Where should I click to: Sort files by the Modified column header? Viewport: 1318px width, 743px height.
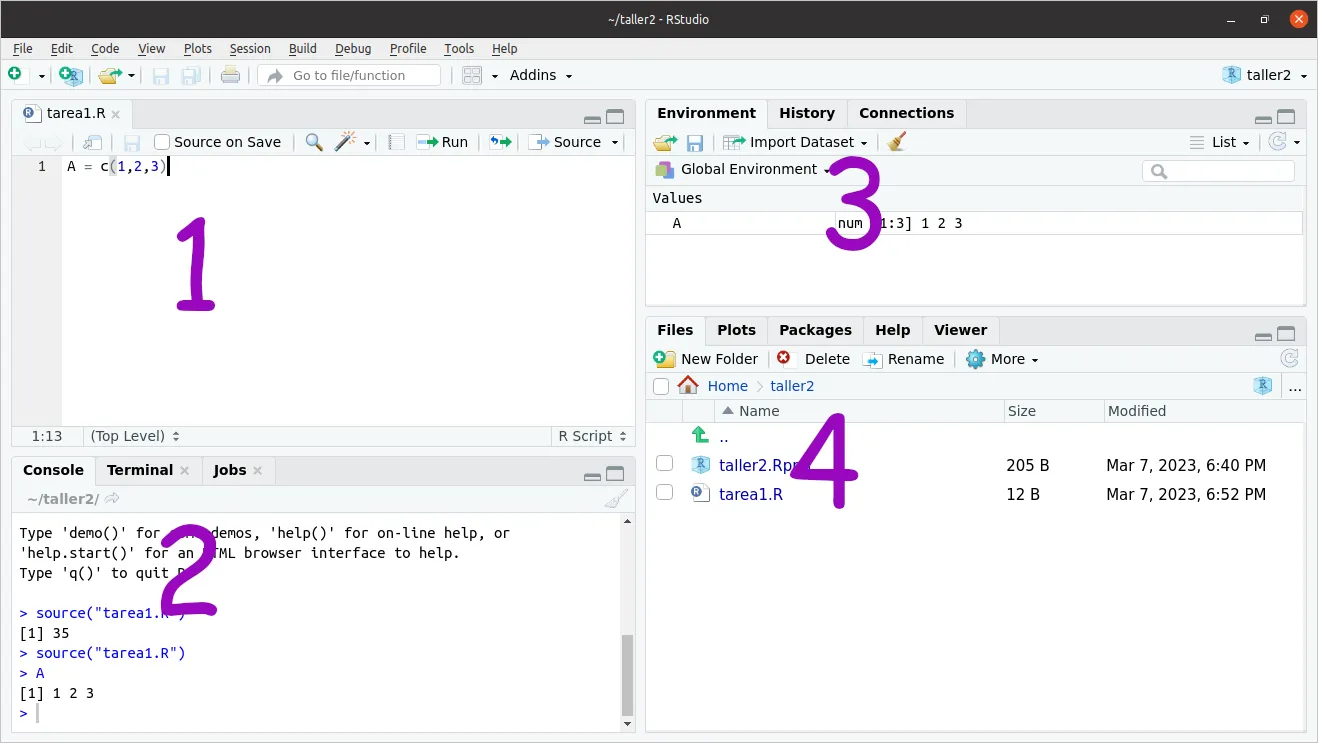tap(1136, 411)
